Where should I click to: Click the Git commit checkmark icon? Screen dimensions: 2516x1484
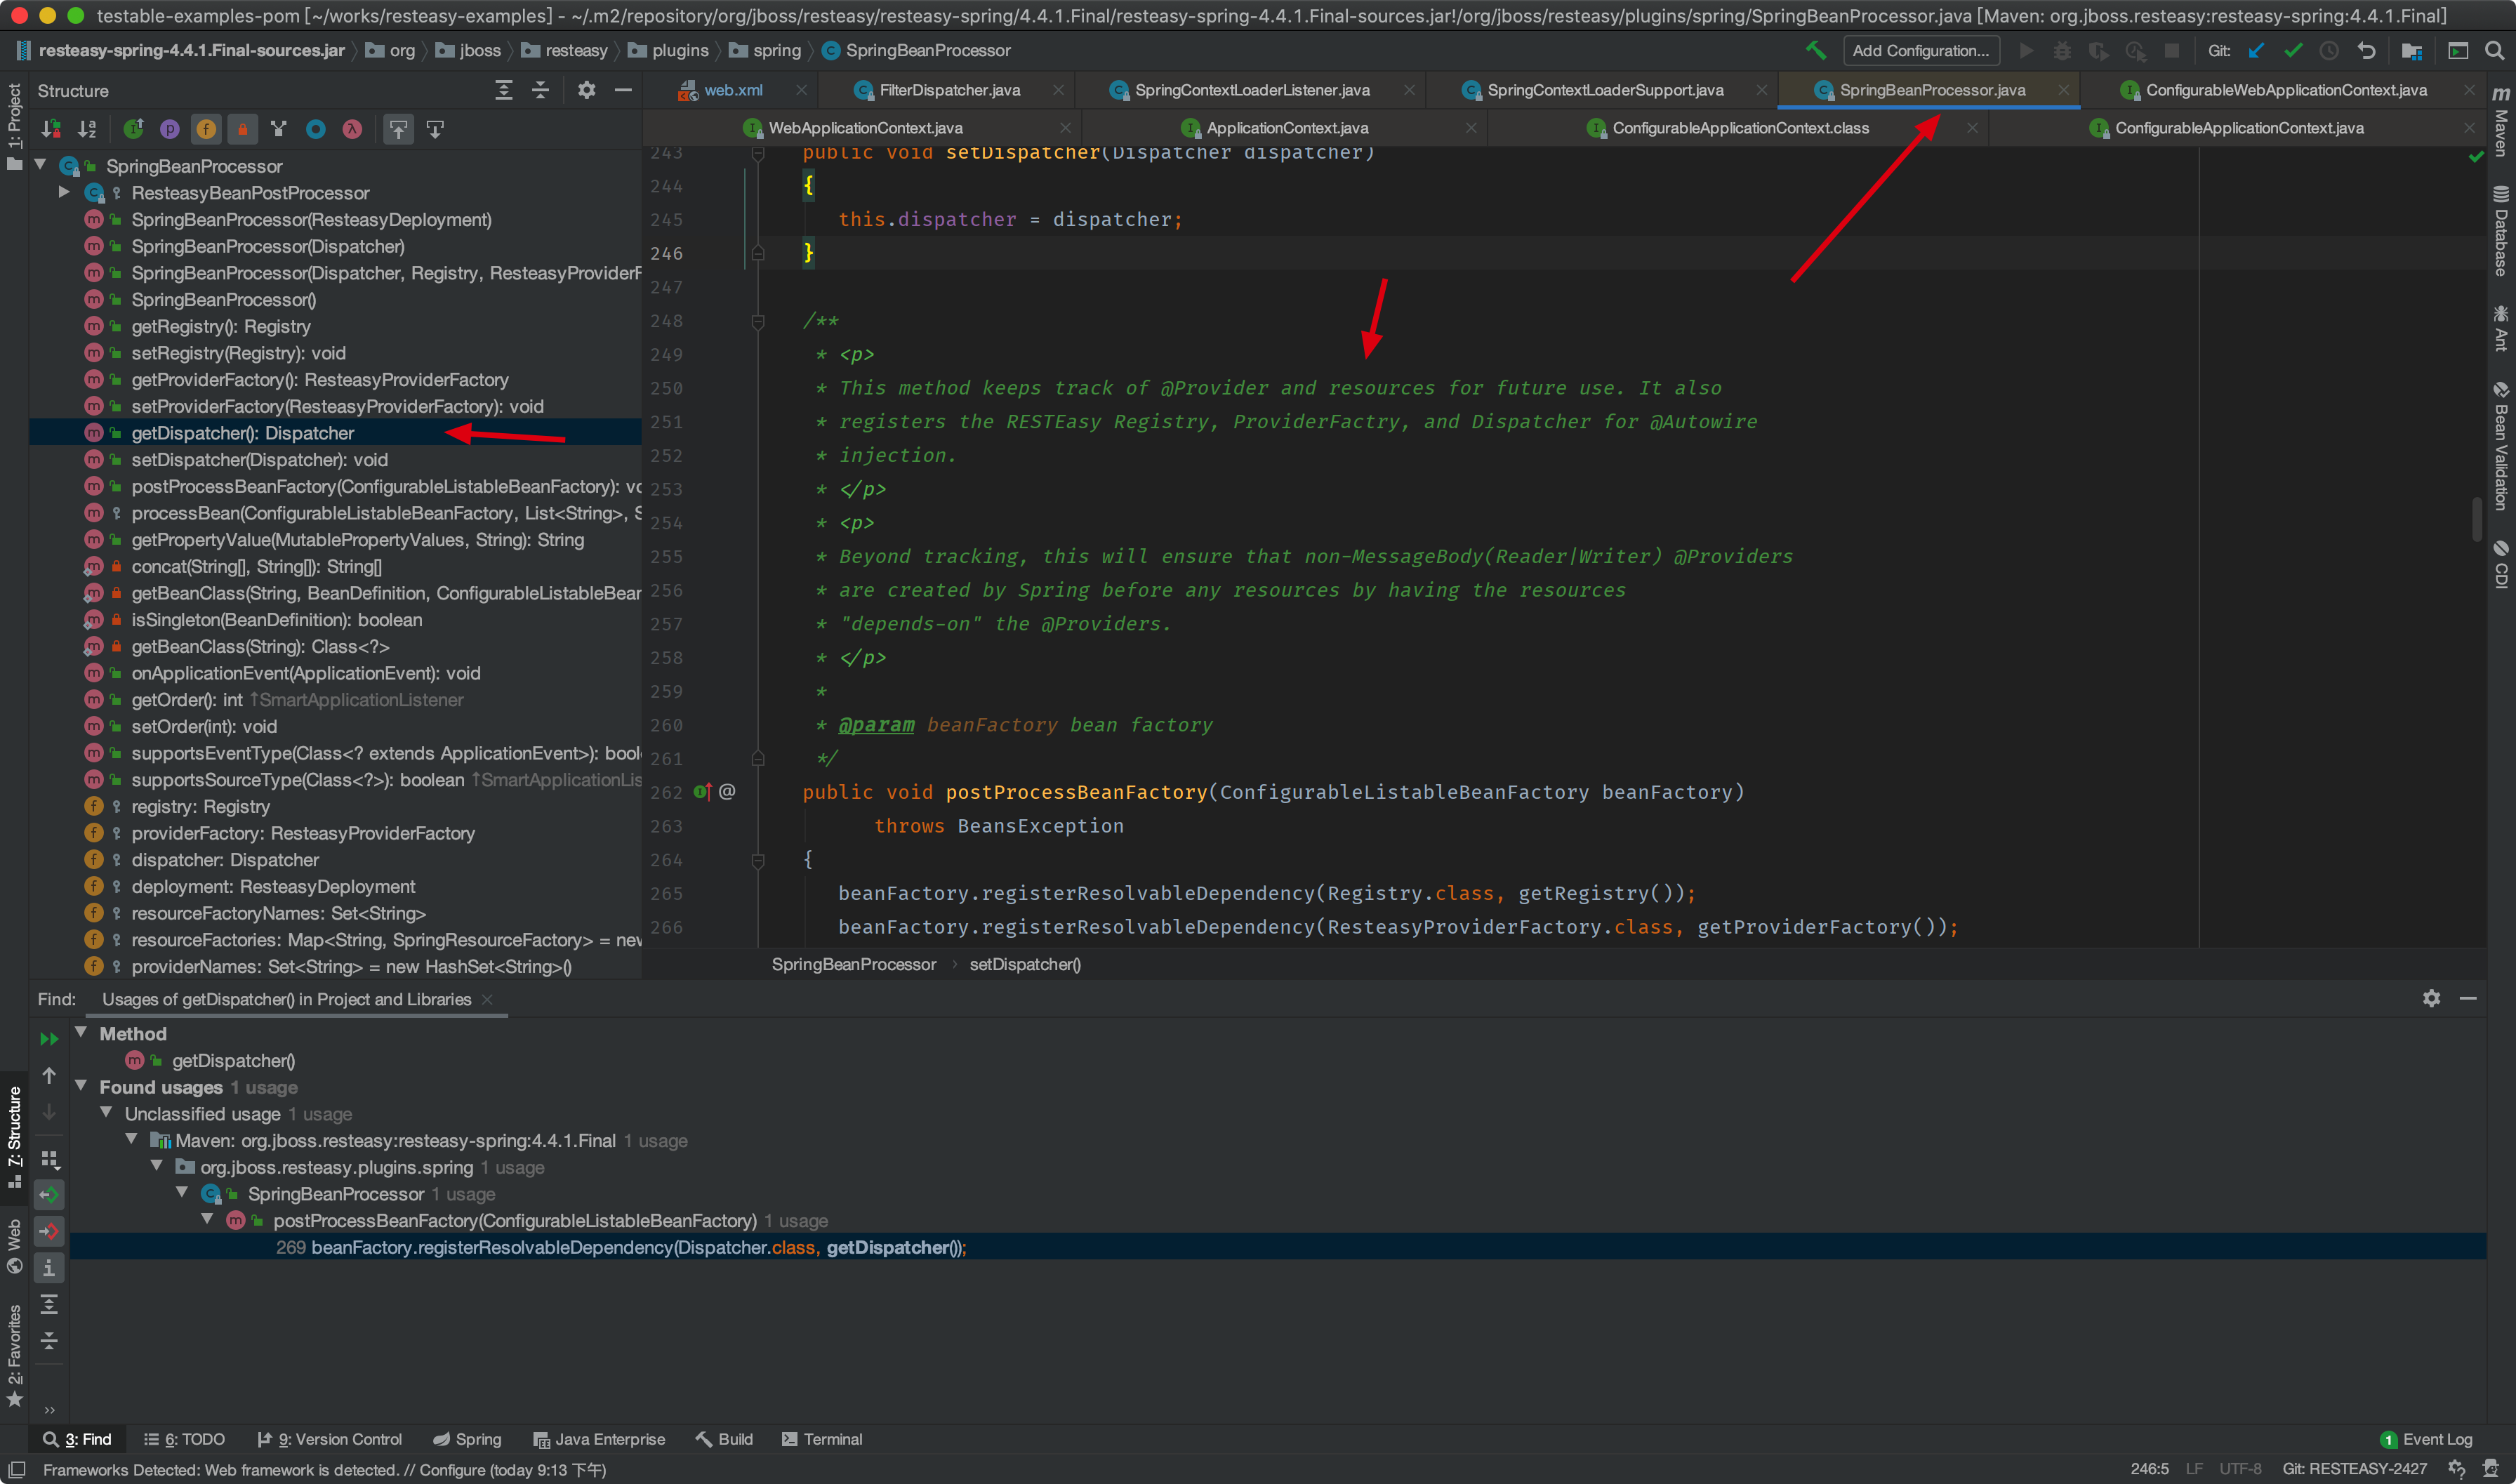pyautogui.click(x=2293, y=50)
